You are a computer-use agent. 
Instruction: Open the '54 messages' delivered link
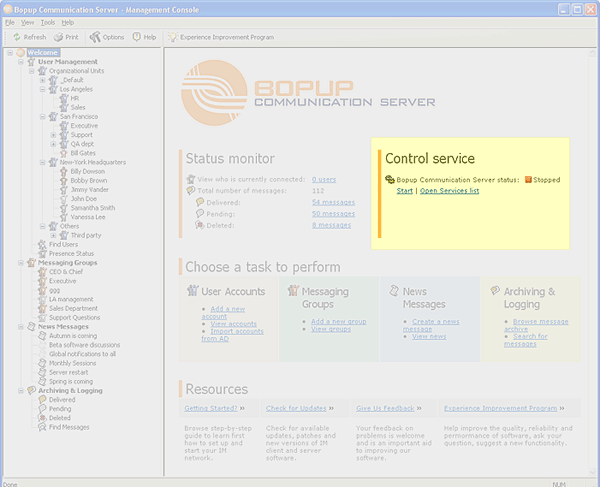(x=333, y=201)
